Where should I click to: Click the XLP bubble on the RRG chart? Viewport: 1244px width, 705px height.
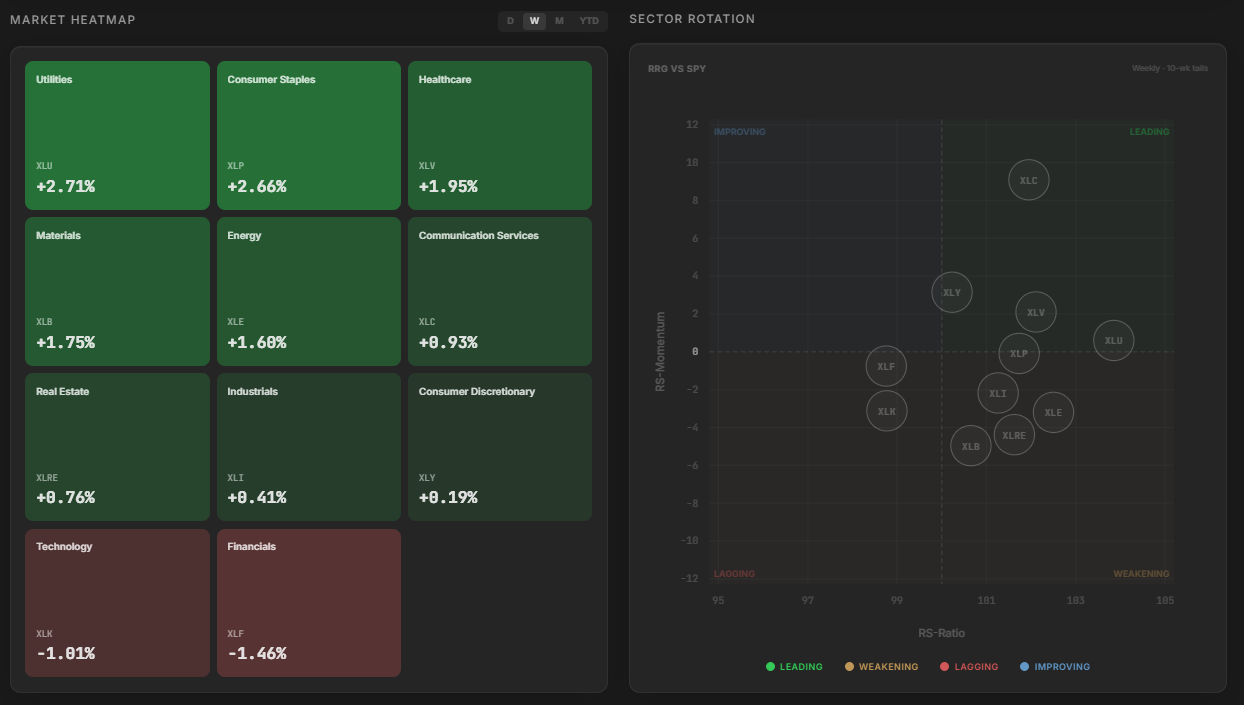1019,353
